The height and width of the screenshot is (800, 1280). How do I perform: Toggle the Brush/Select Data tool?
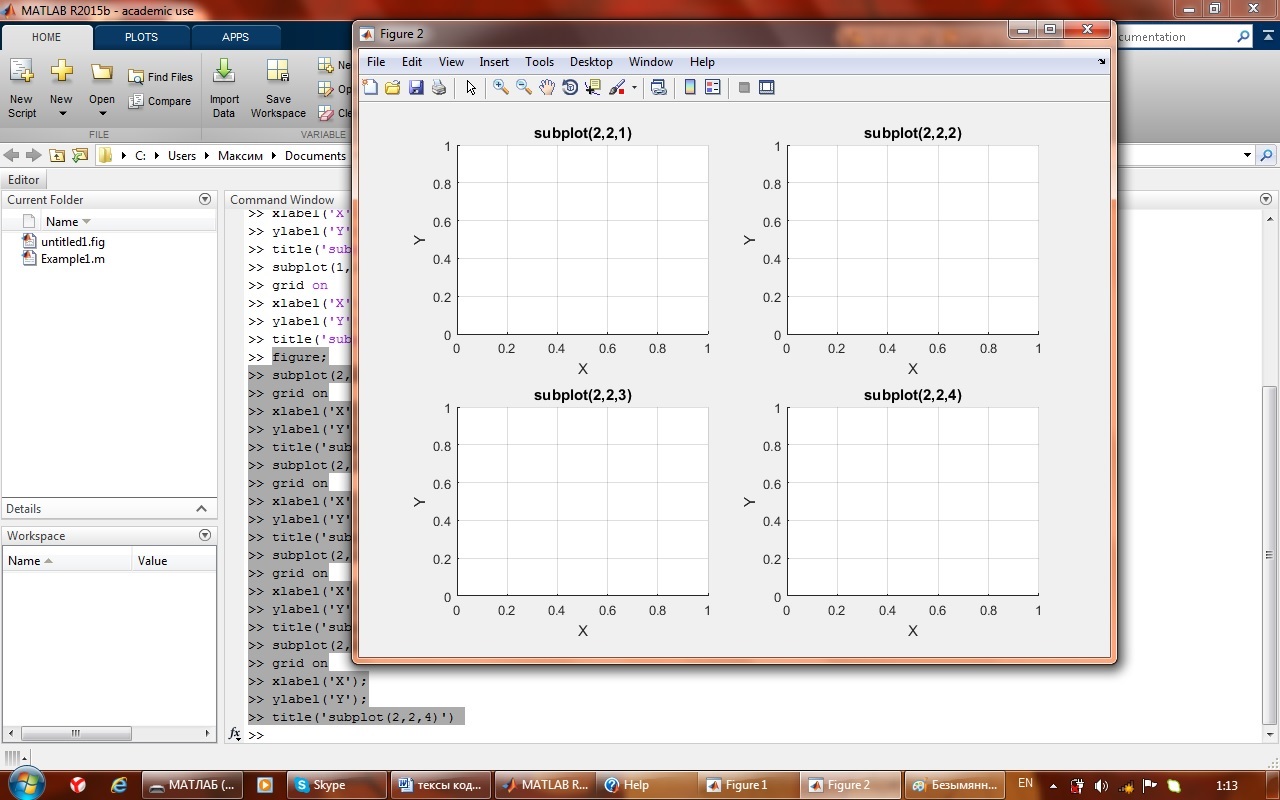coord(617,88)
